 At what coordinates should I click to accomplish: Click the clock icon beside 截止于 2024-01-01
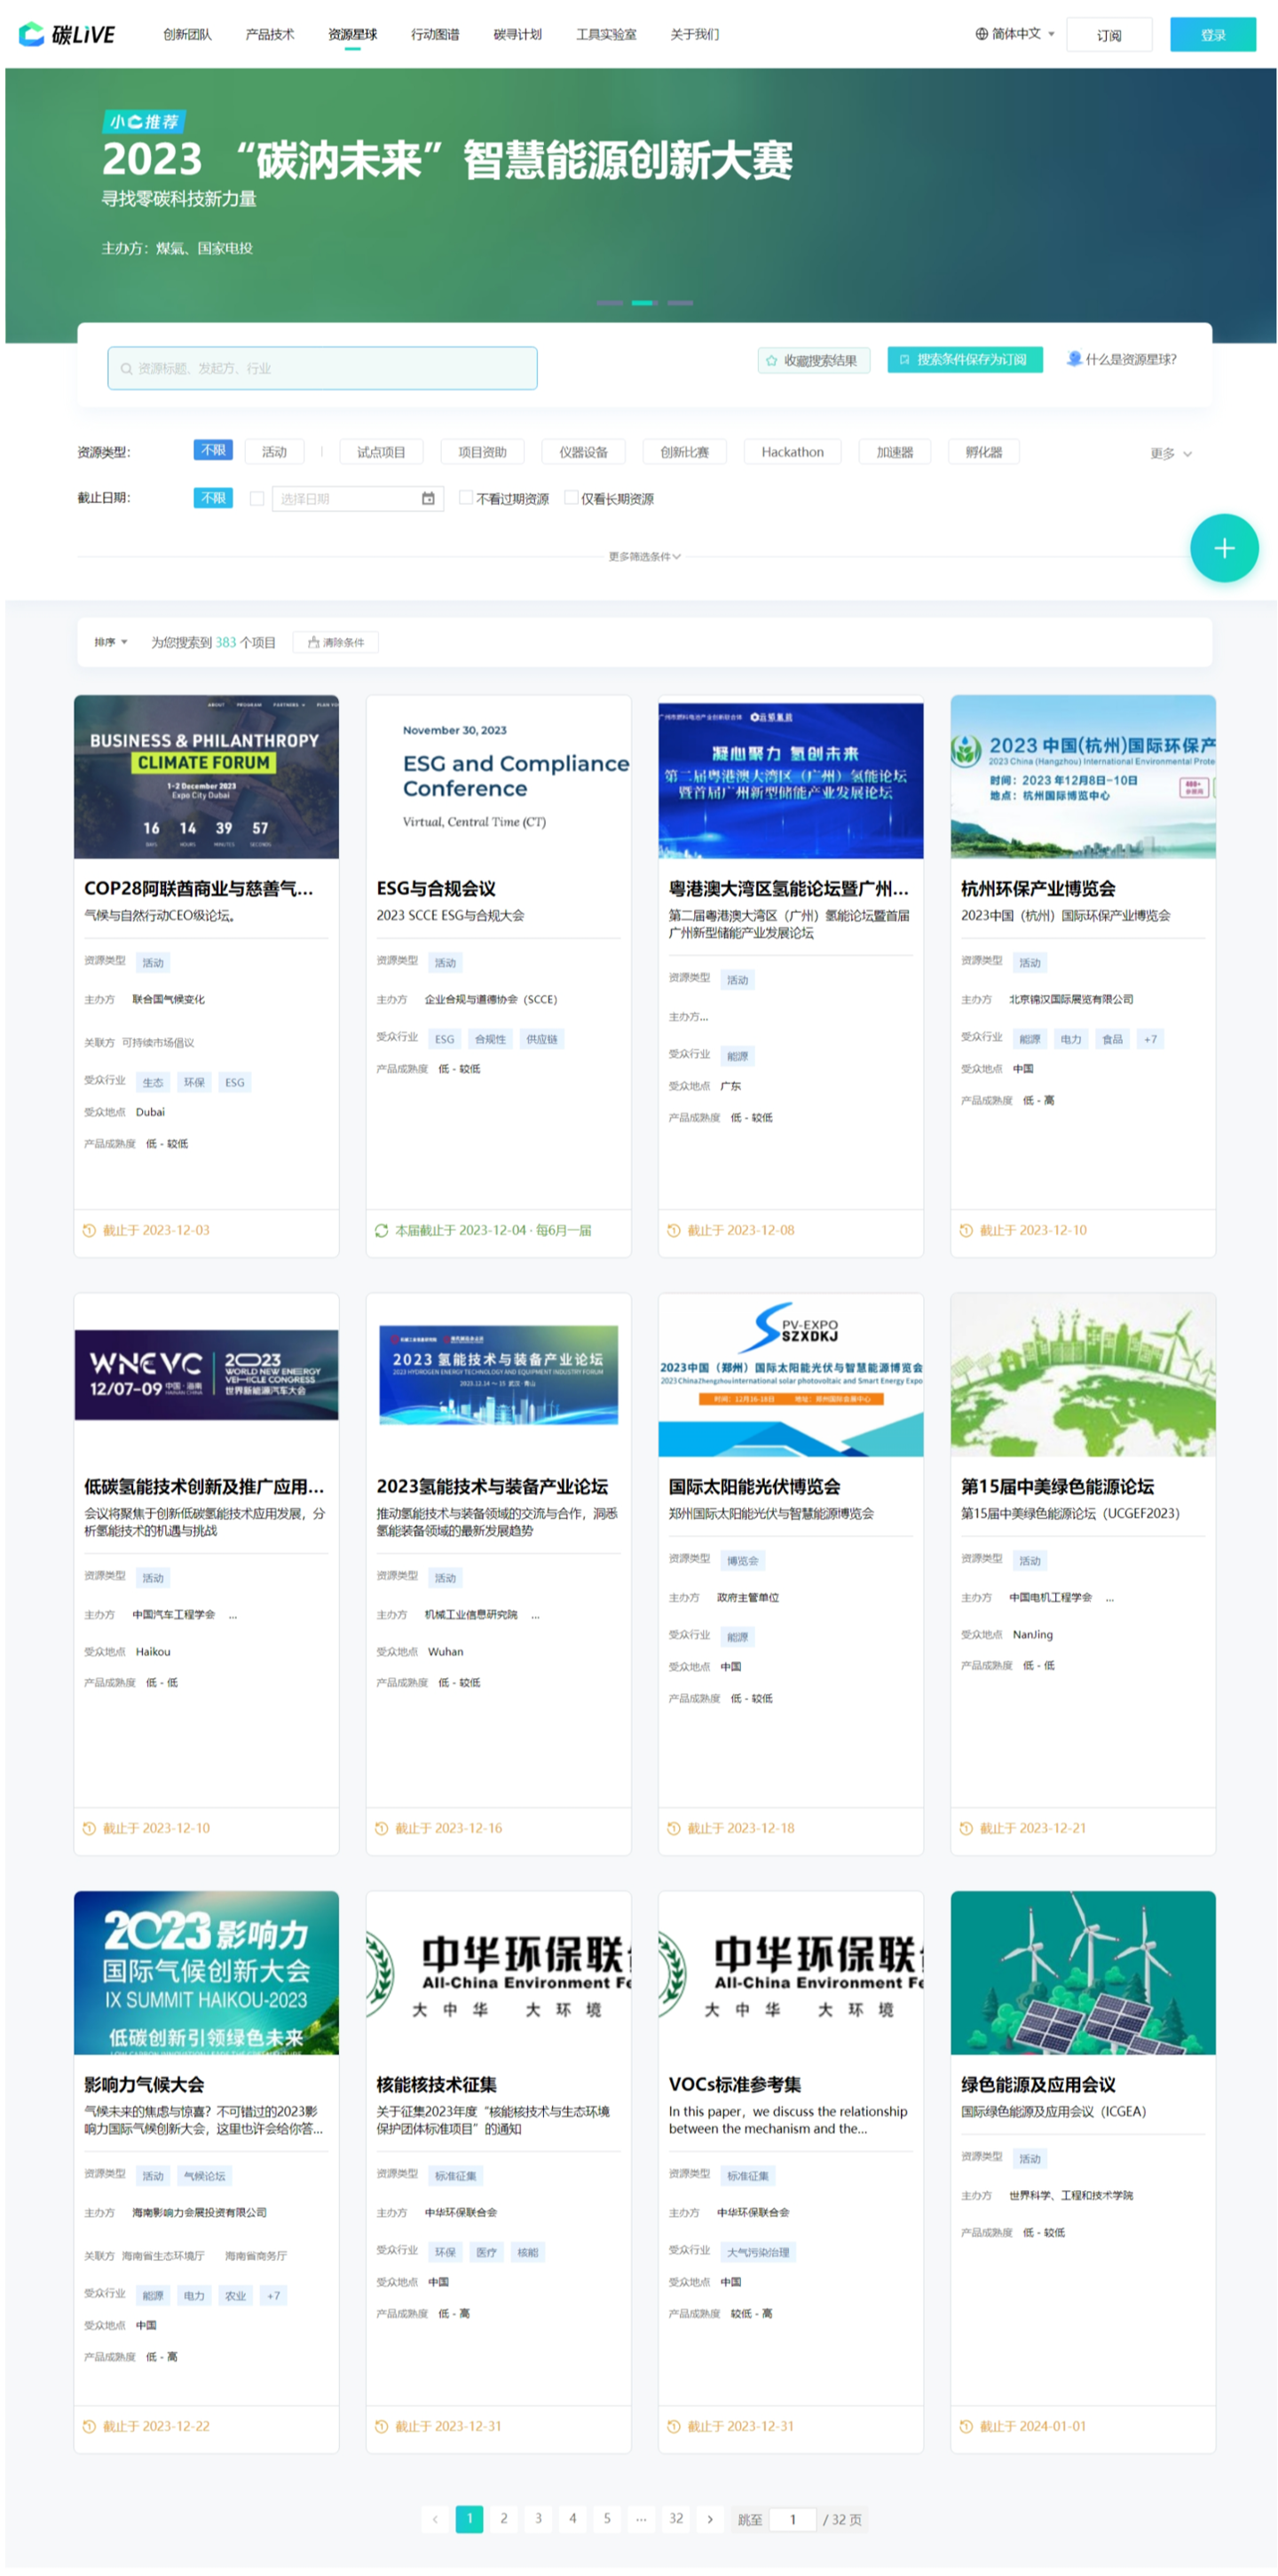point(965,2427)
